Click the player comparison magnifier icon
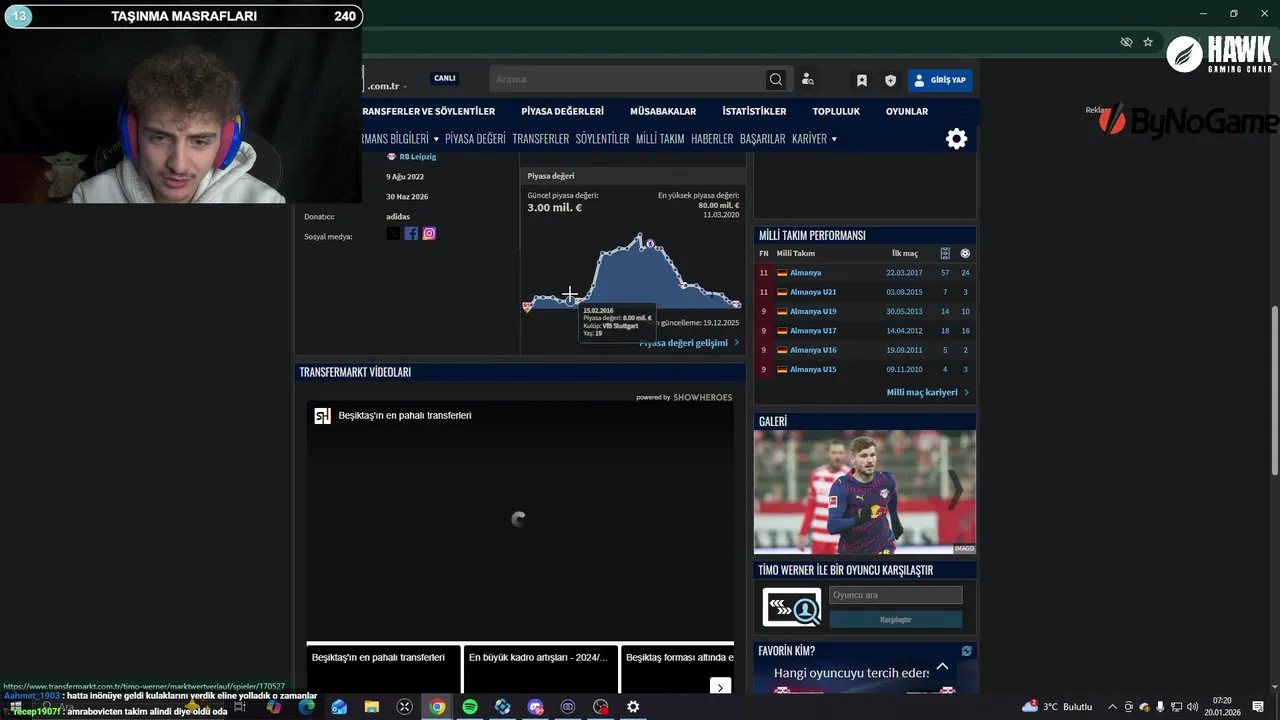 tap(791, 607)
